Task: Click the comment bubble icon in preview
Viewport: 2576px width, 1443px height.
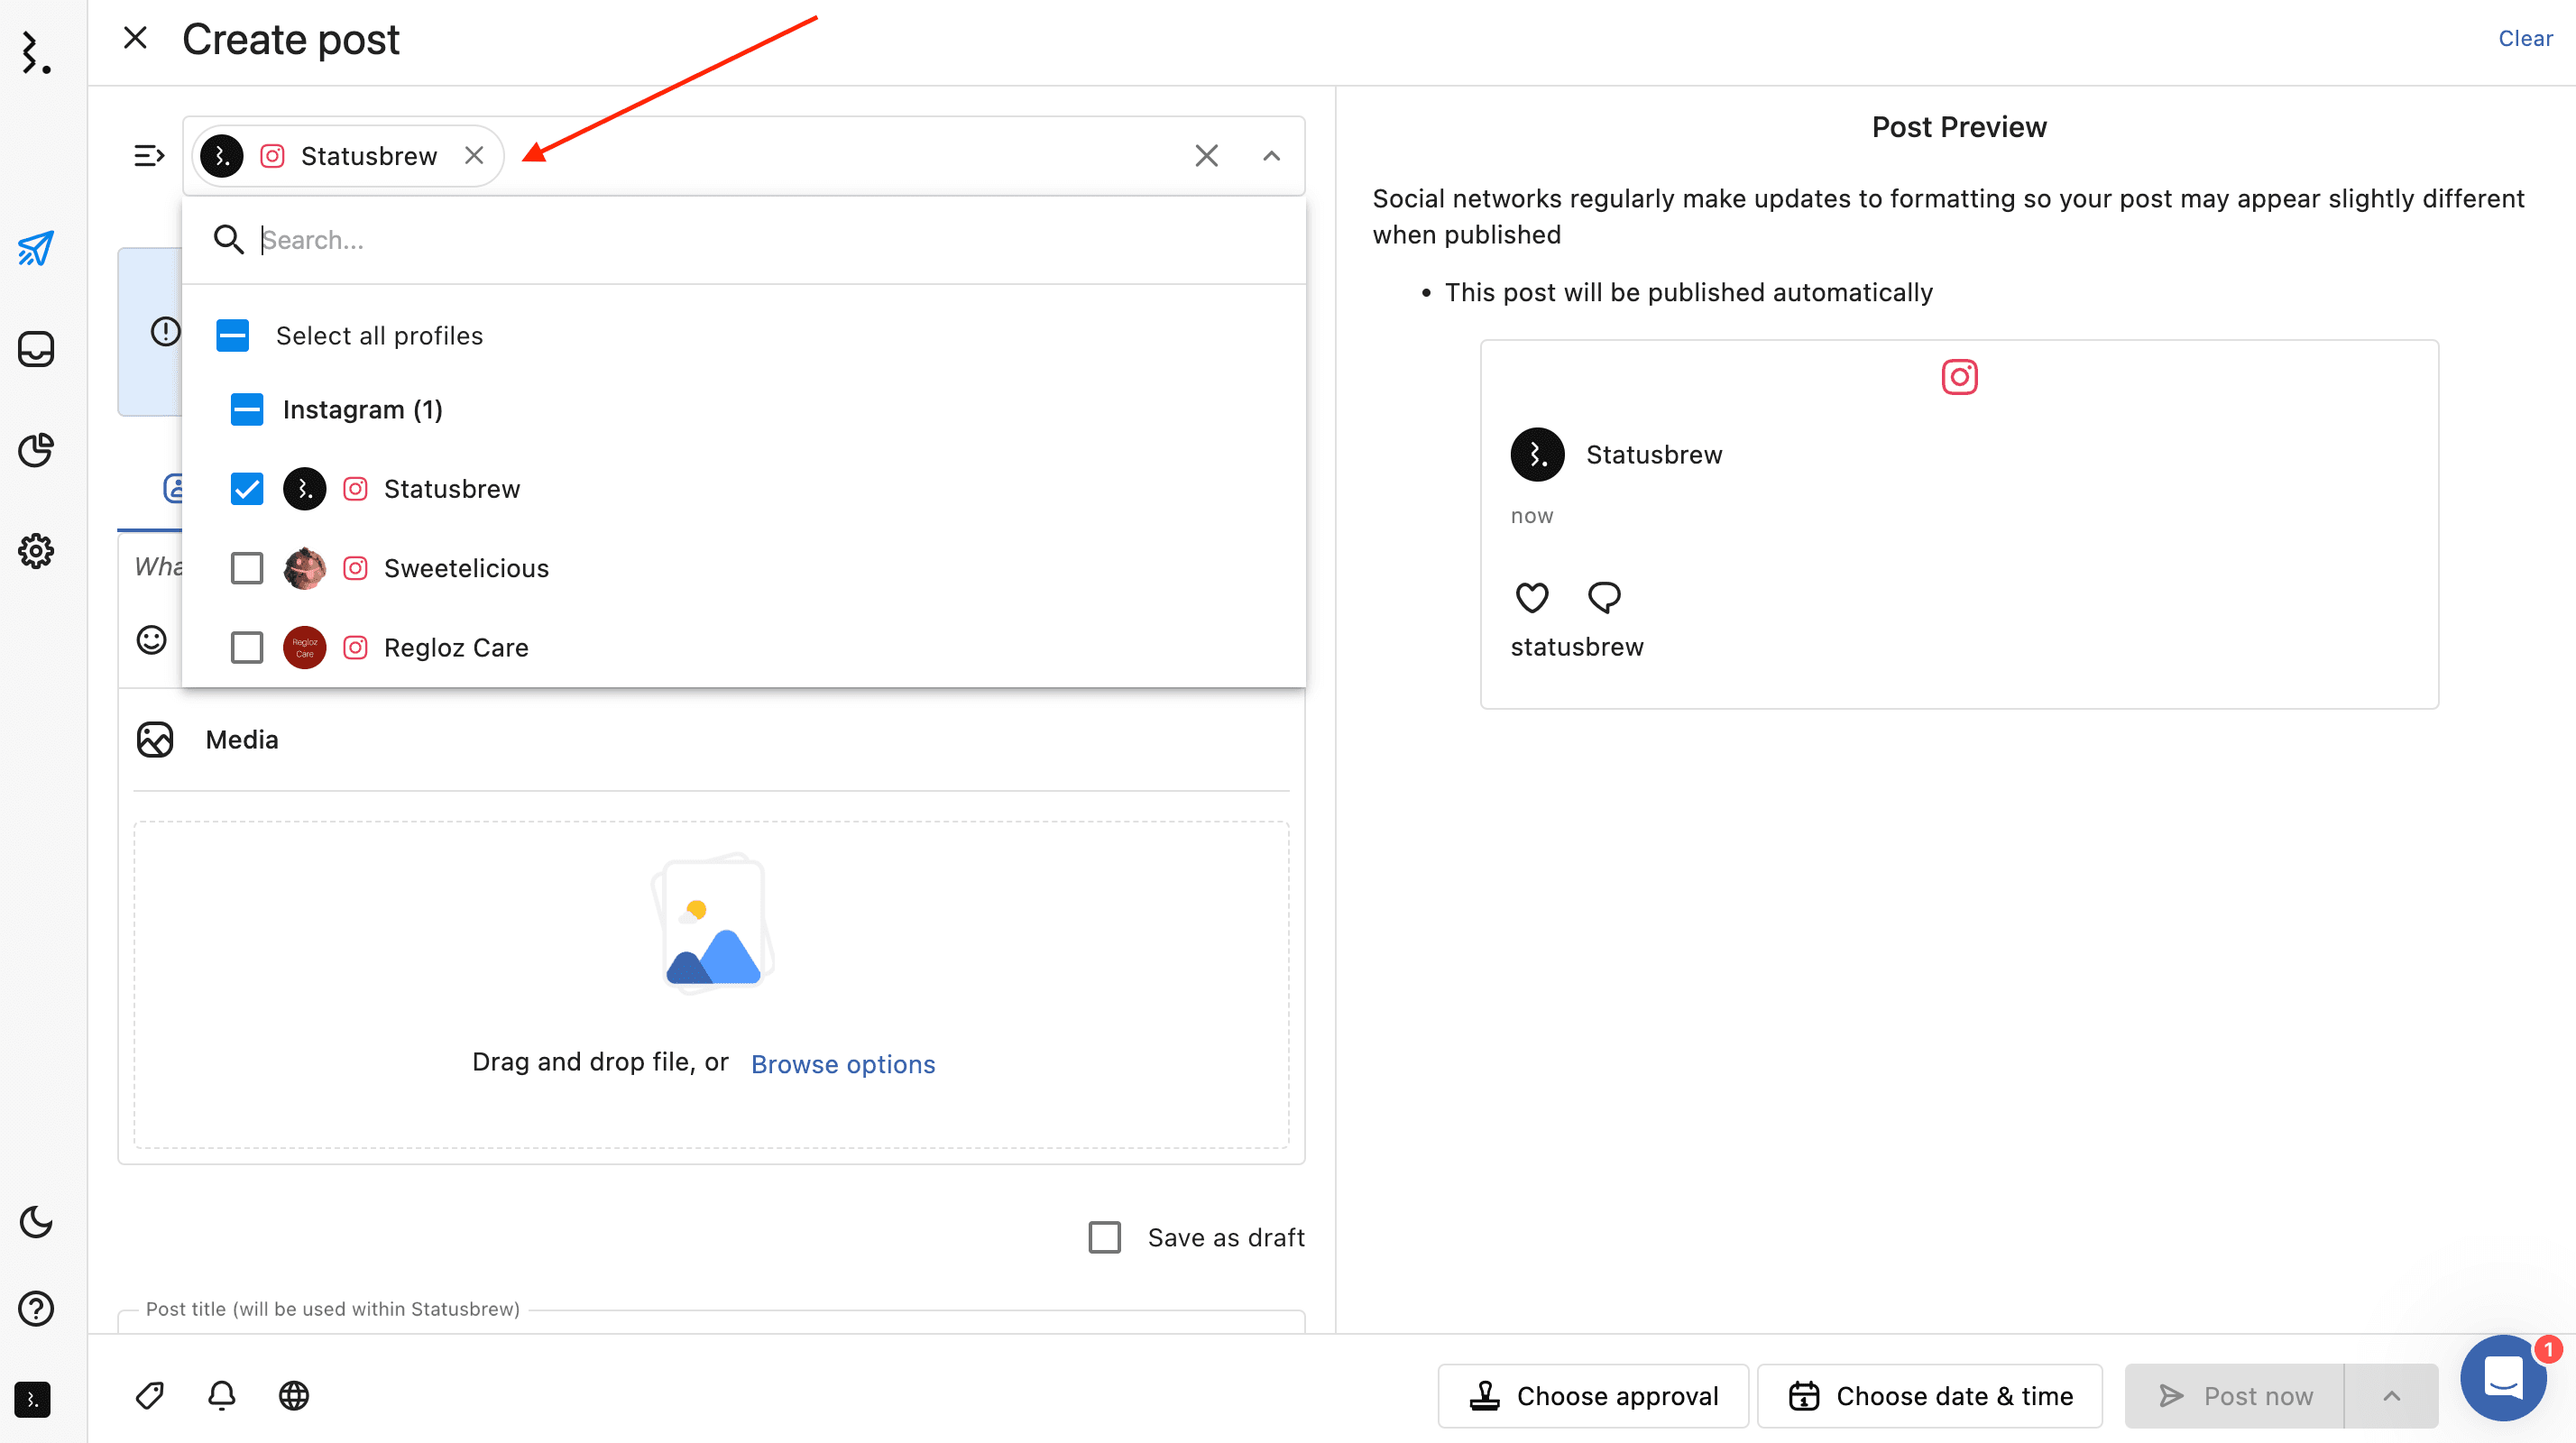Action: pos(1604,597)
